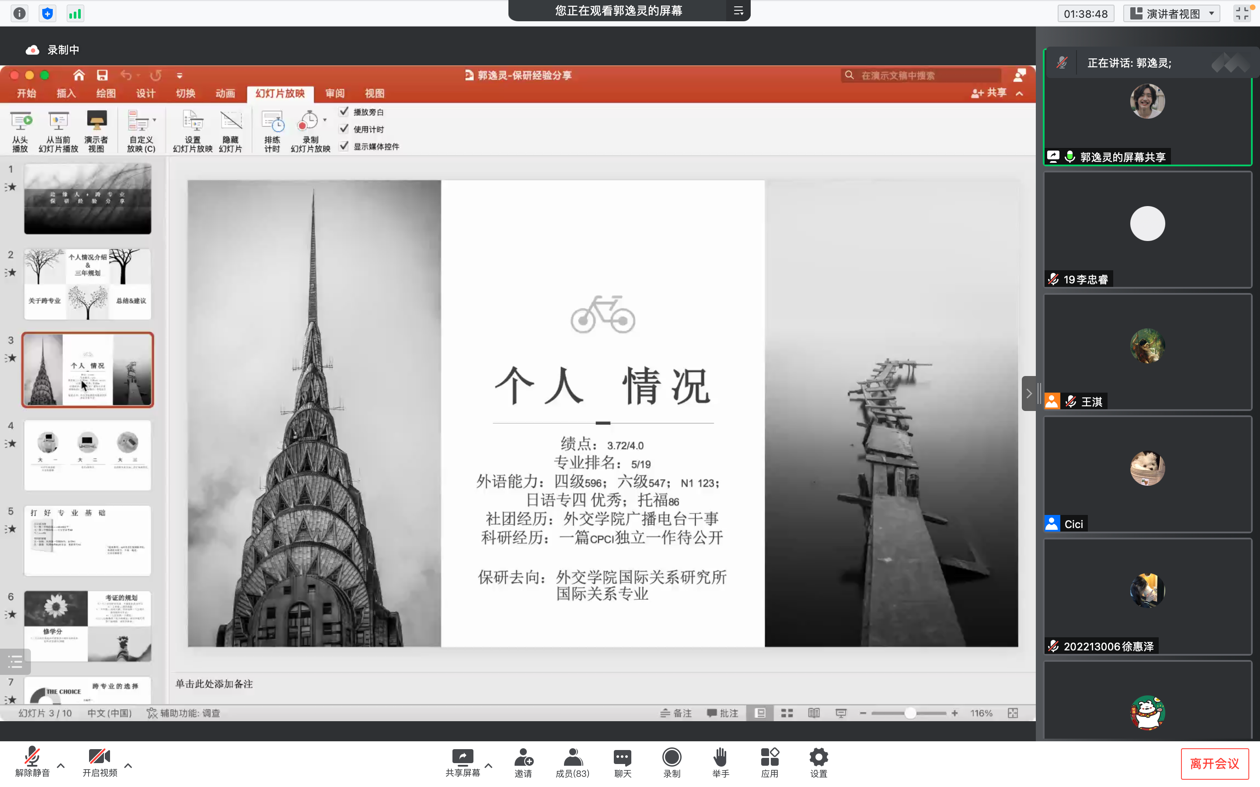Uncheck the 播放旁白 checkbox
Screen dimensions: 1260x787
(x=345, y=112)
